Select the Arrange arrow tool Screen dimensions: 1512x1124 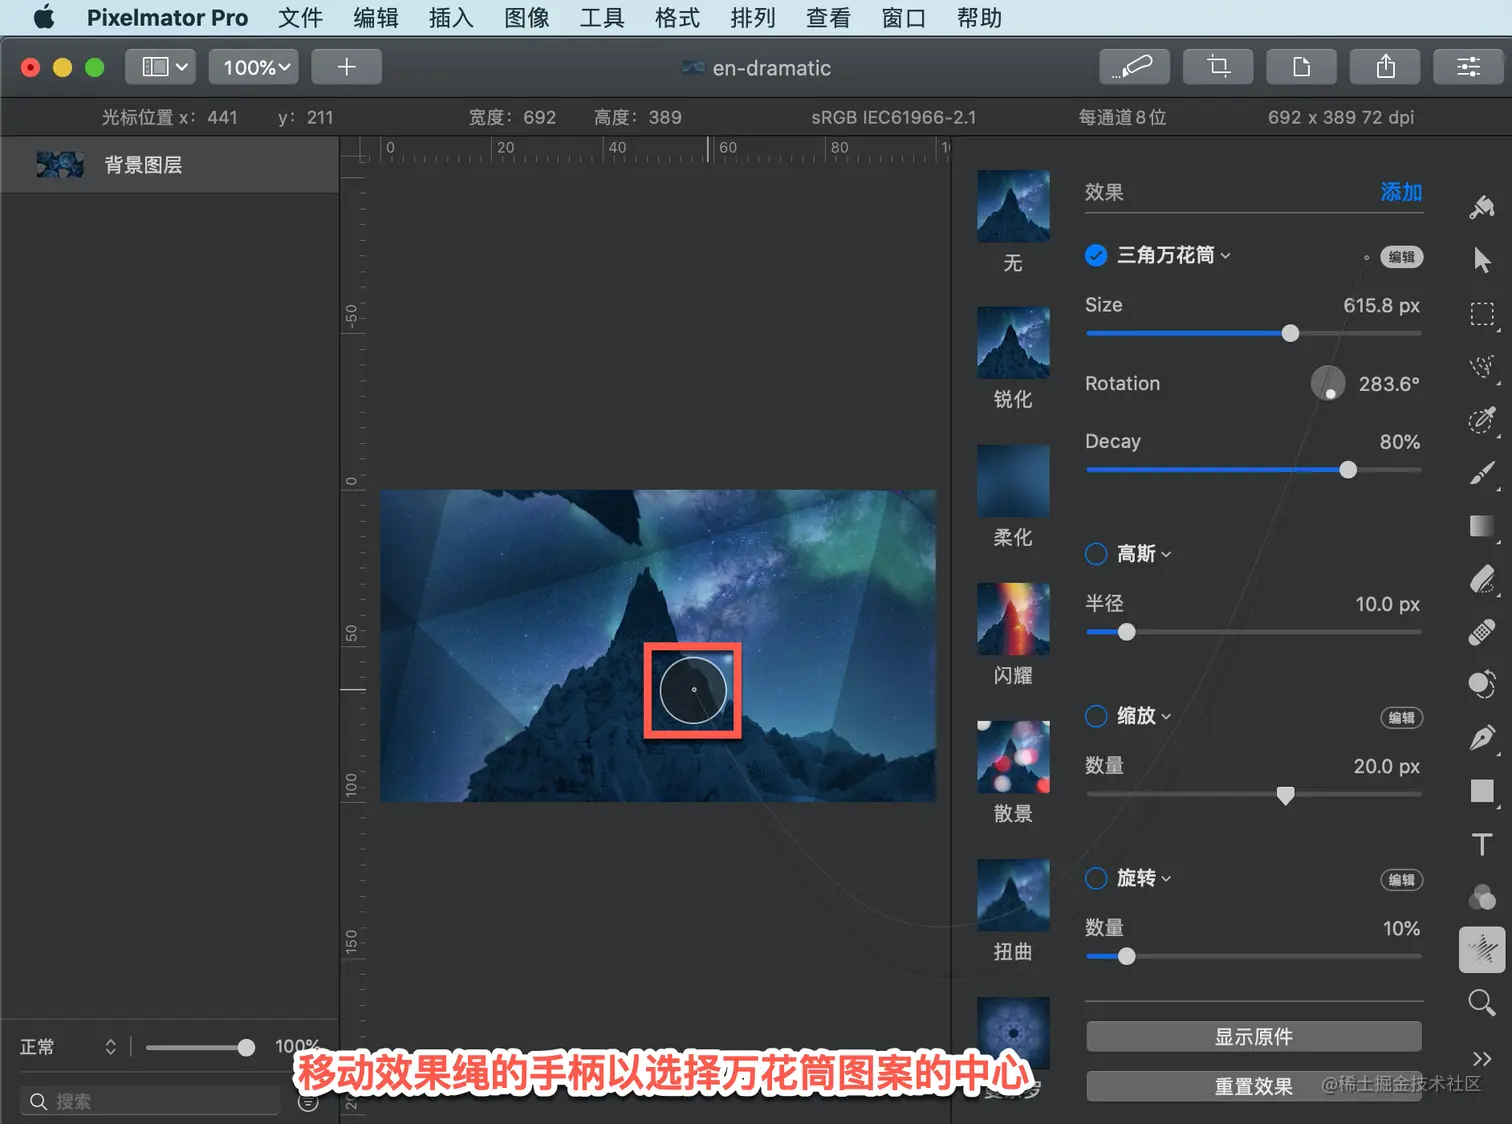(x=1482, y=260)
